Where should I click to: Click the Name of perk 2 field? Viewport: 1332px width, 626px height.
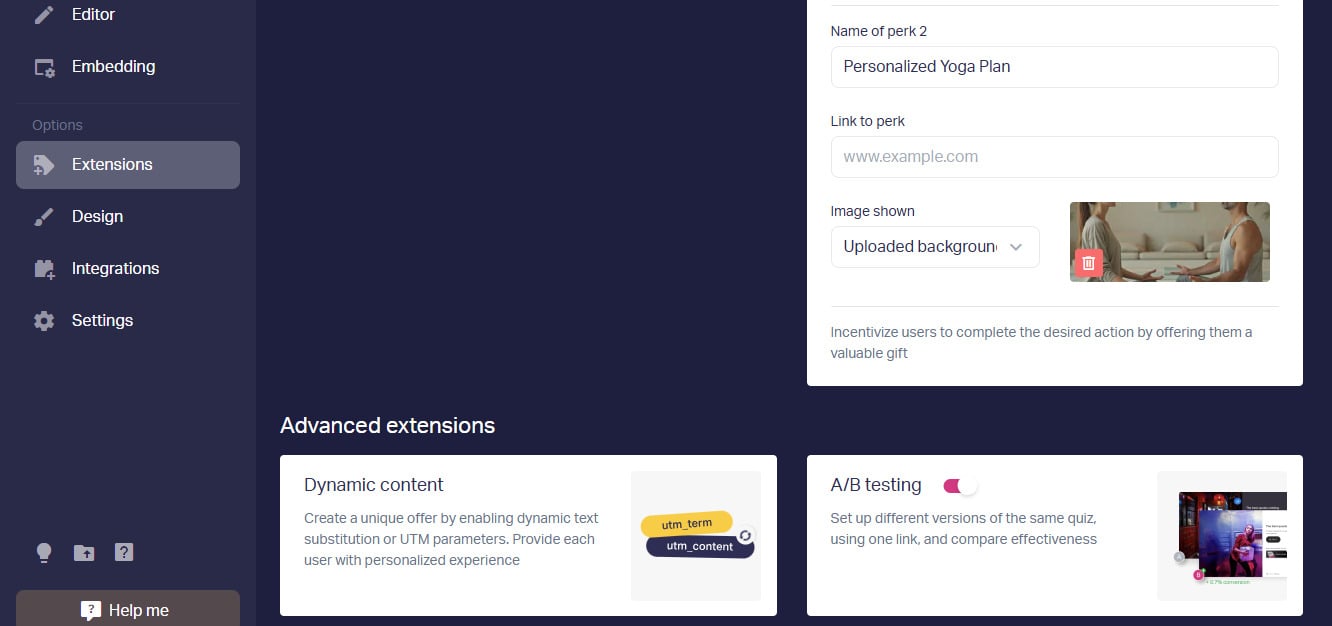(x=1054, y=67)
